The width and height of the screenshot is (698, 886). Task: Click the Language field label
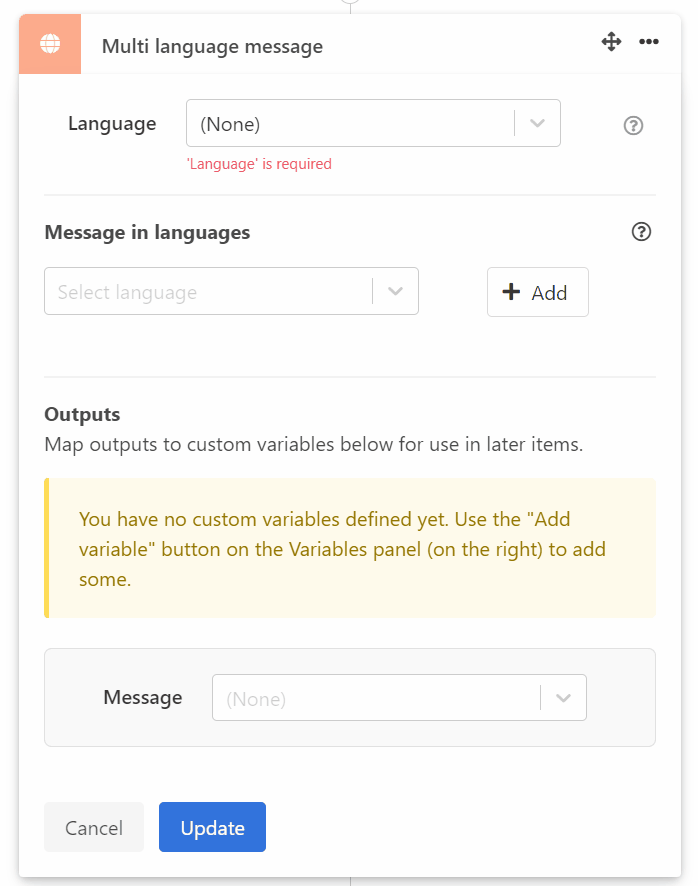tap(112, 124)
